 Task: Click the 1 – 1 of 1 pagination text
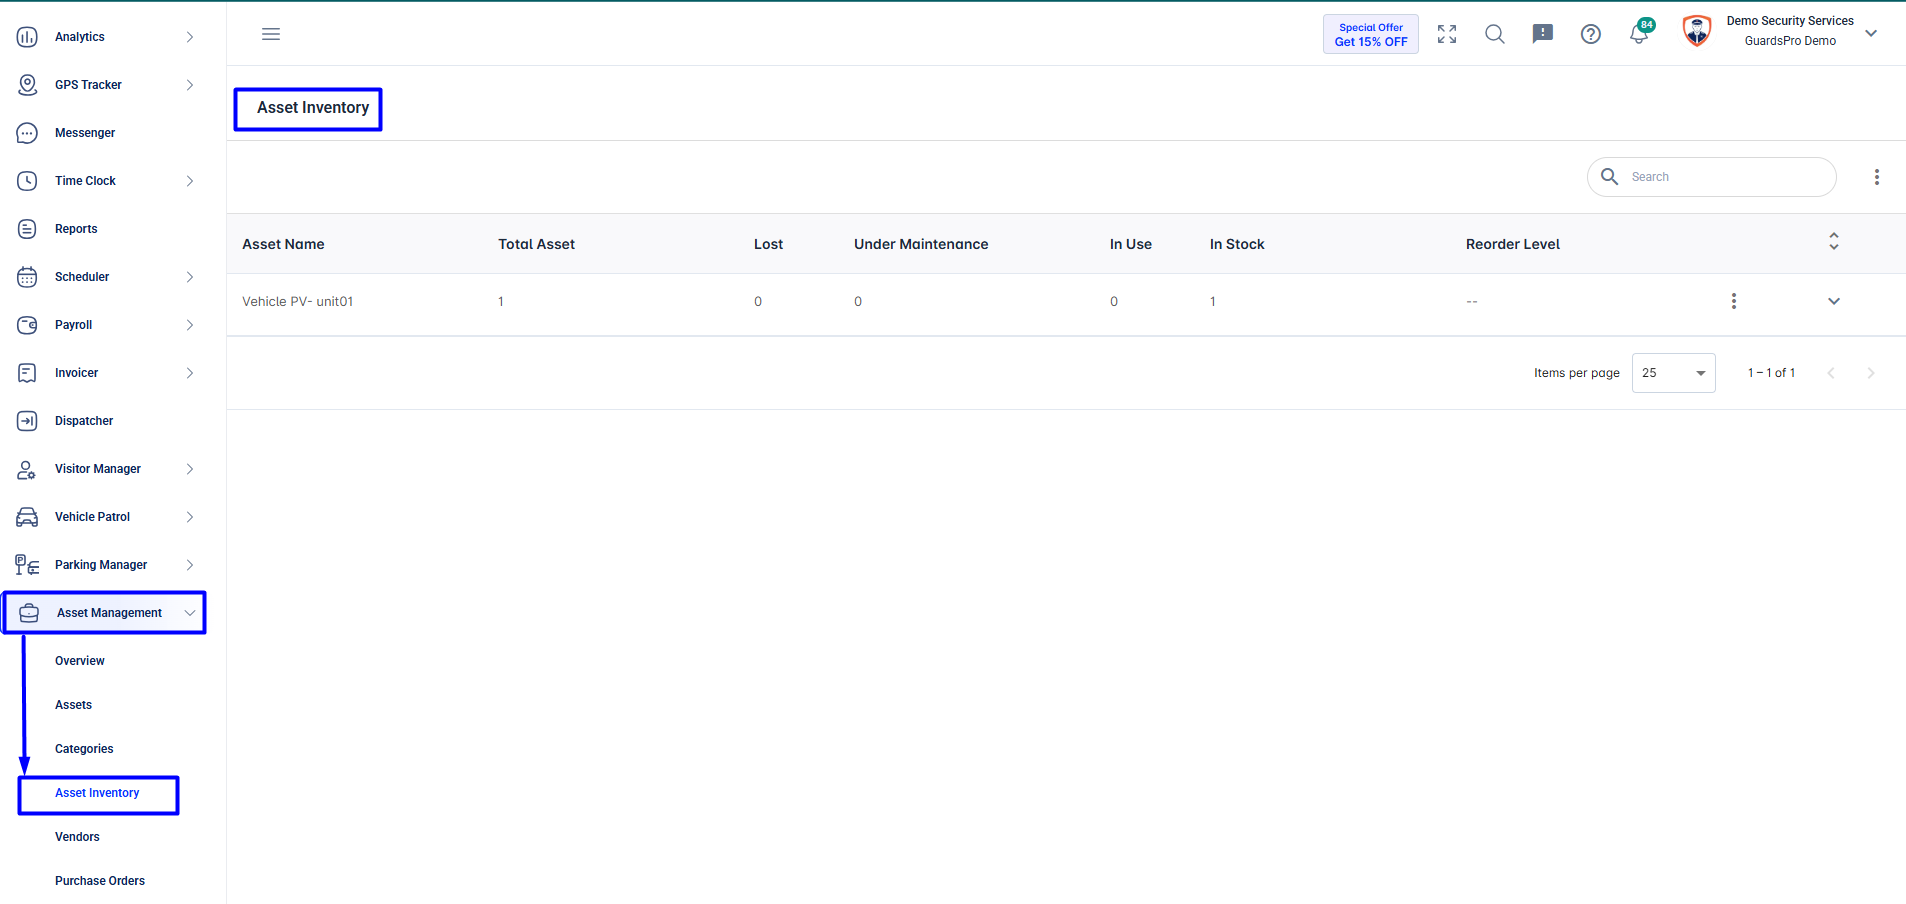[1771, 373]
